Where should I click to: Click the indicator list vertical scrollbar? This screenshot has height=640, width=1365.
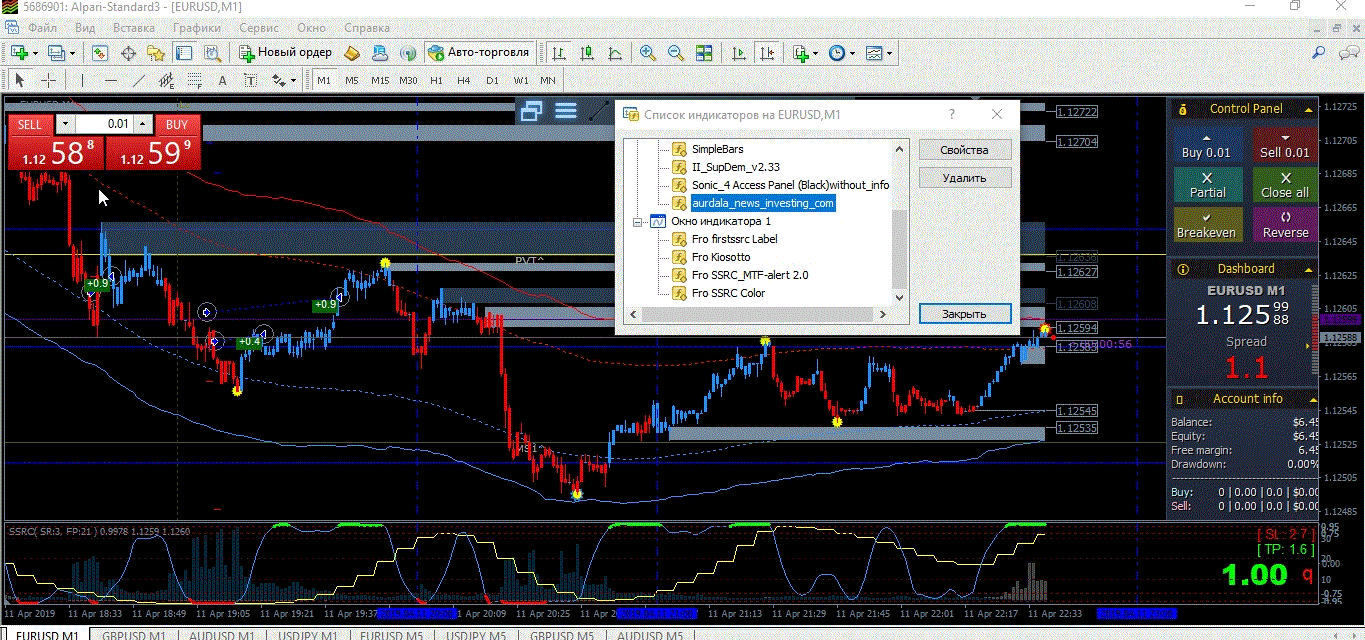898,222
